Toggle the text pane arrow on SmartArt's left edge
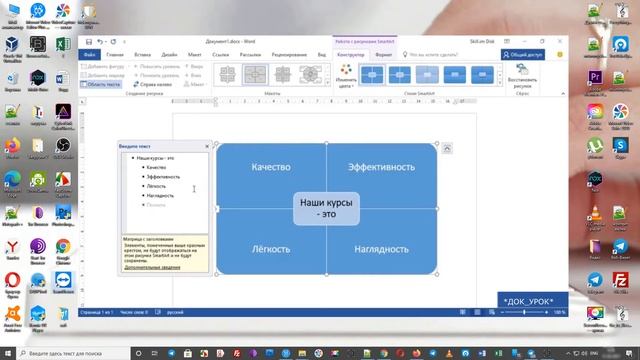Screen dimensions: 640x360 pyautogui.click(x=217, y=209)
